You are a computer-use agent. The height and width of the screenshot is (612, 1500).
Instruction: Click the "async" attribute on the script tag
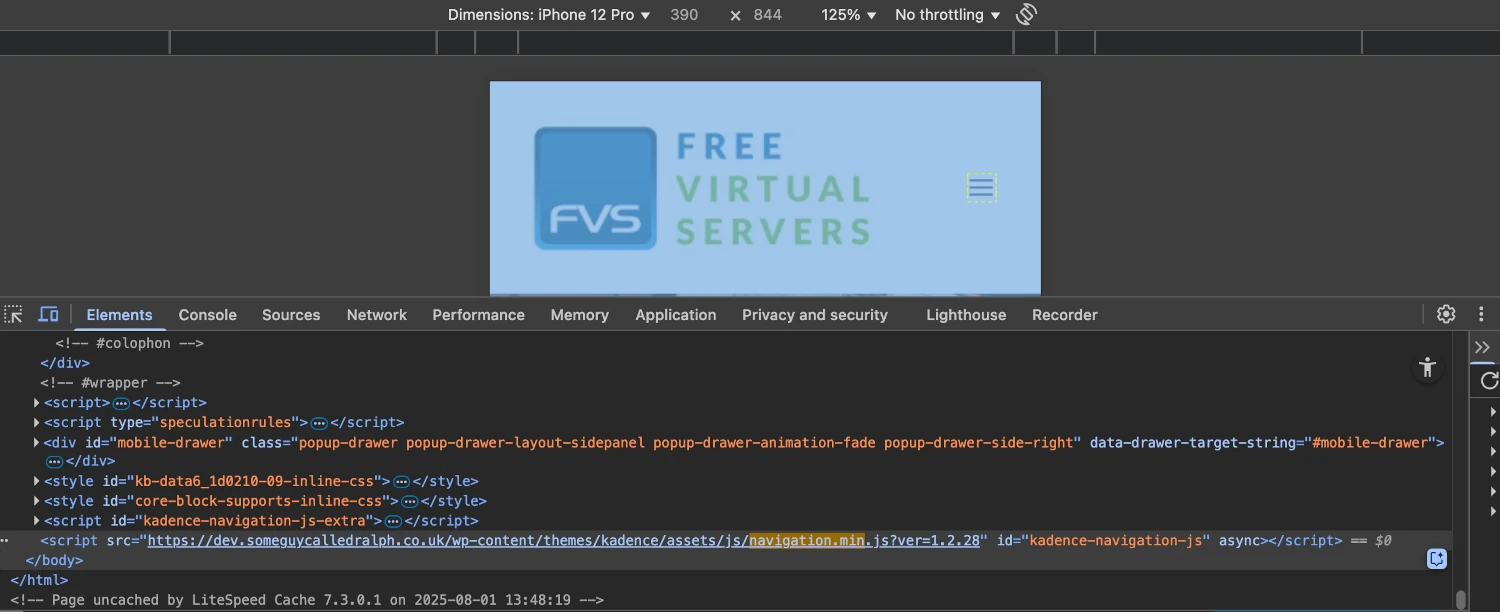pyautogui.click(x=1239, y=540)
